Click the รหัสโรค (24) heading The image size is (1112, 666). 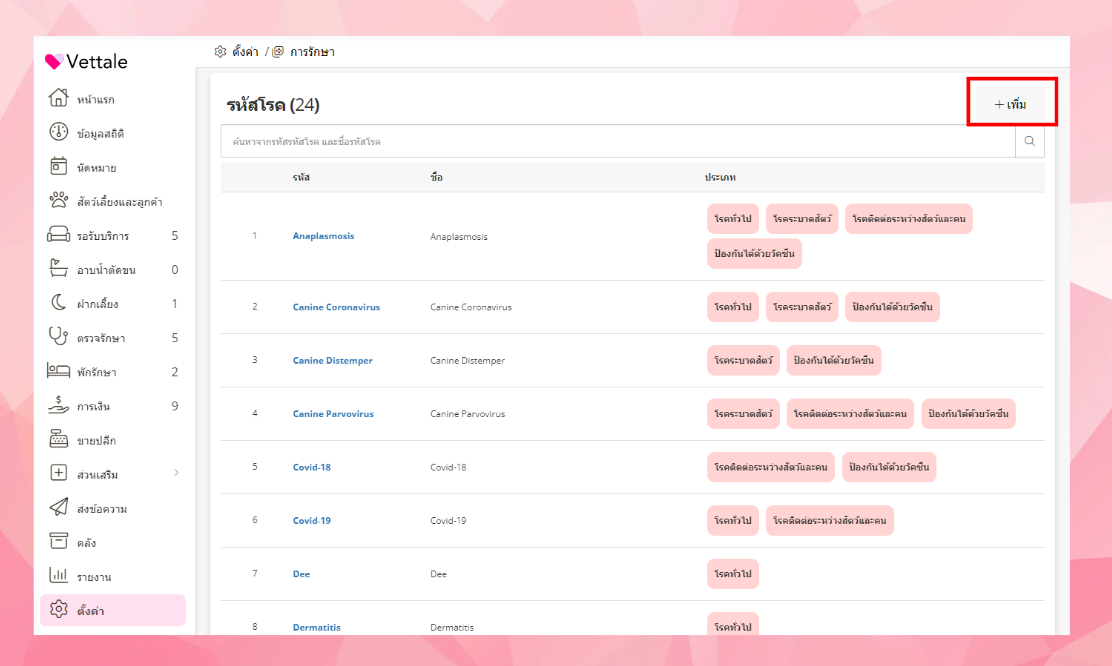273,105
